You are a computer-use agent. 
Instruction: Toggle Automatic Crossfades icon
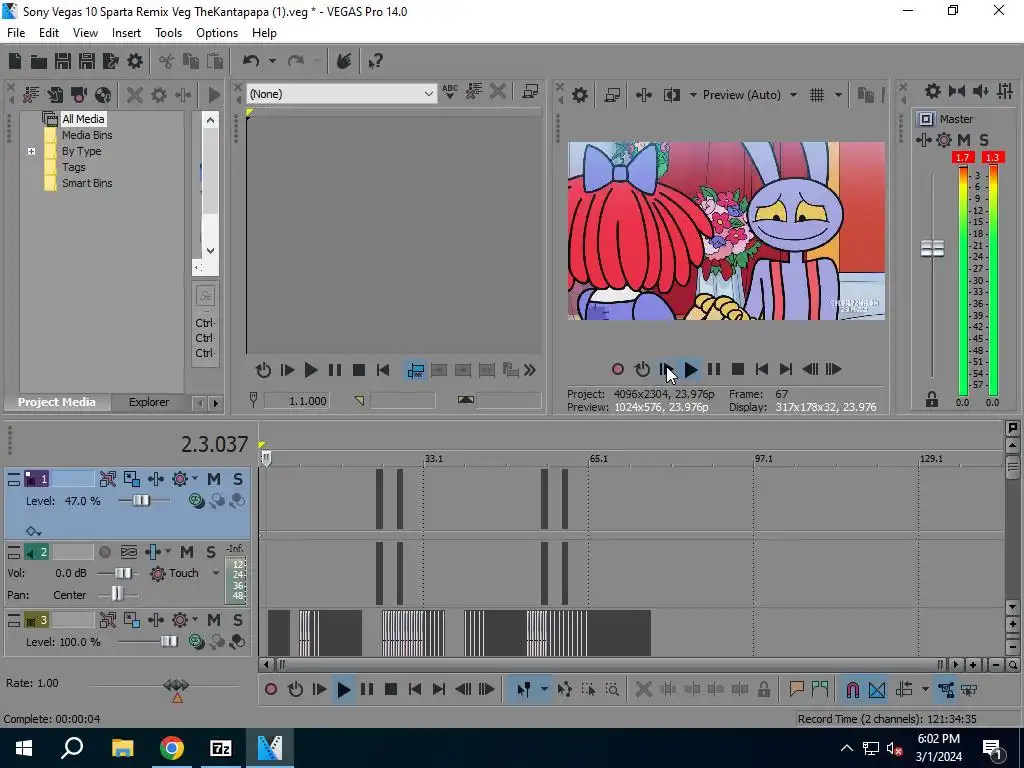click(x=877, y=690)
